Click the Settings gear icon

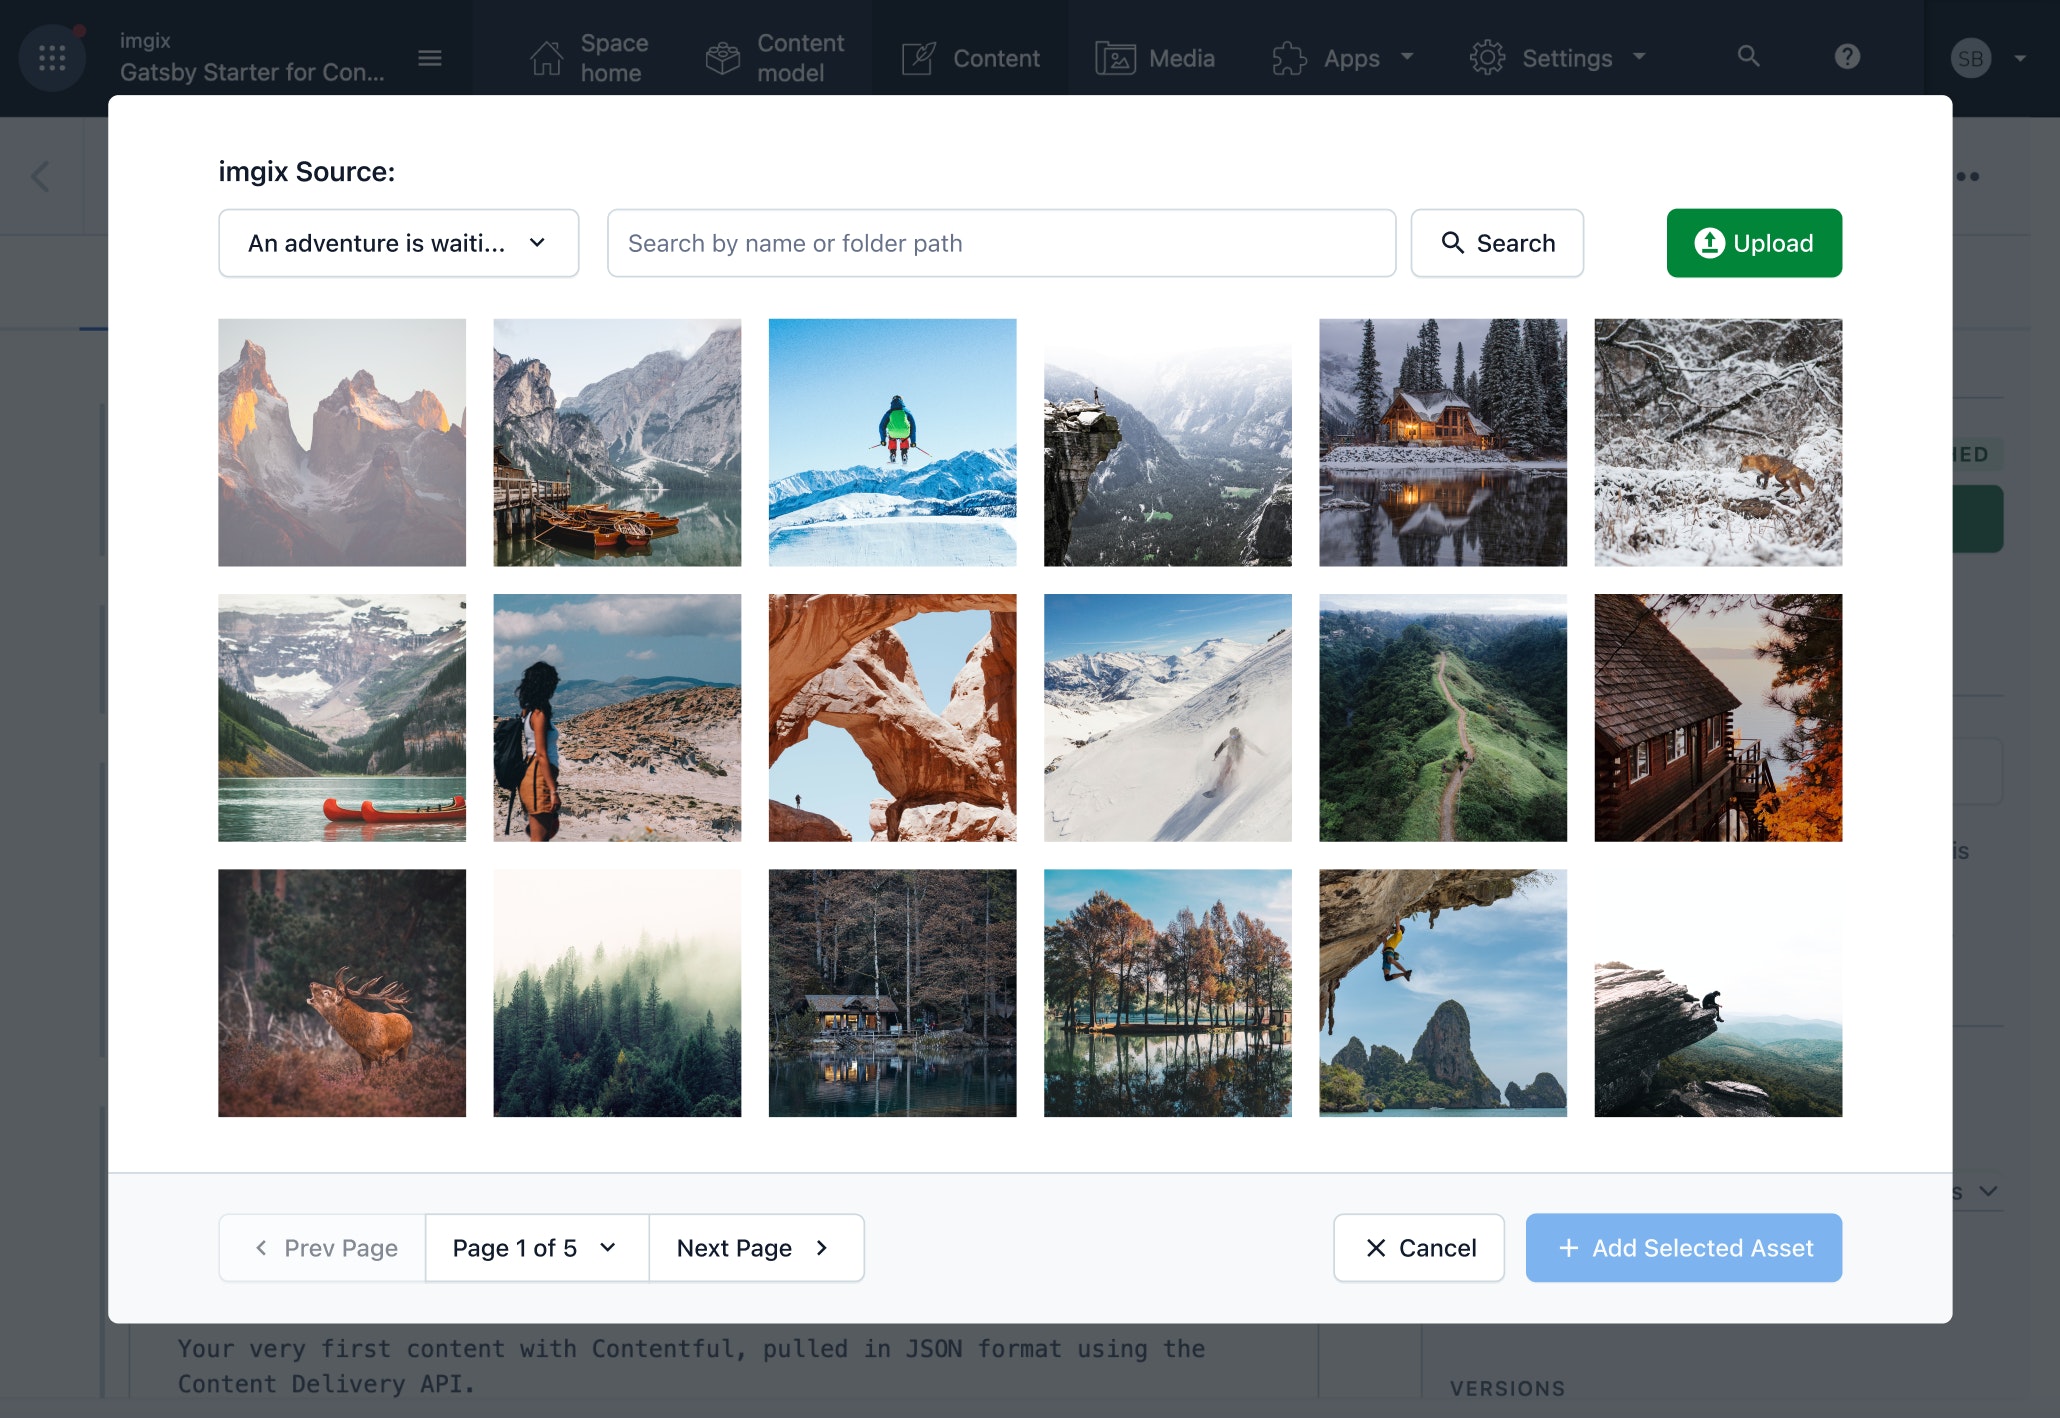pyautogui.click(x=1486, y=58)
